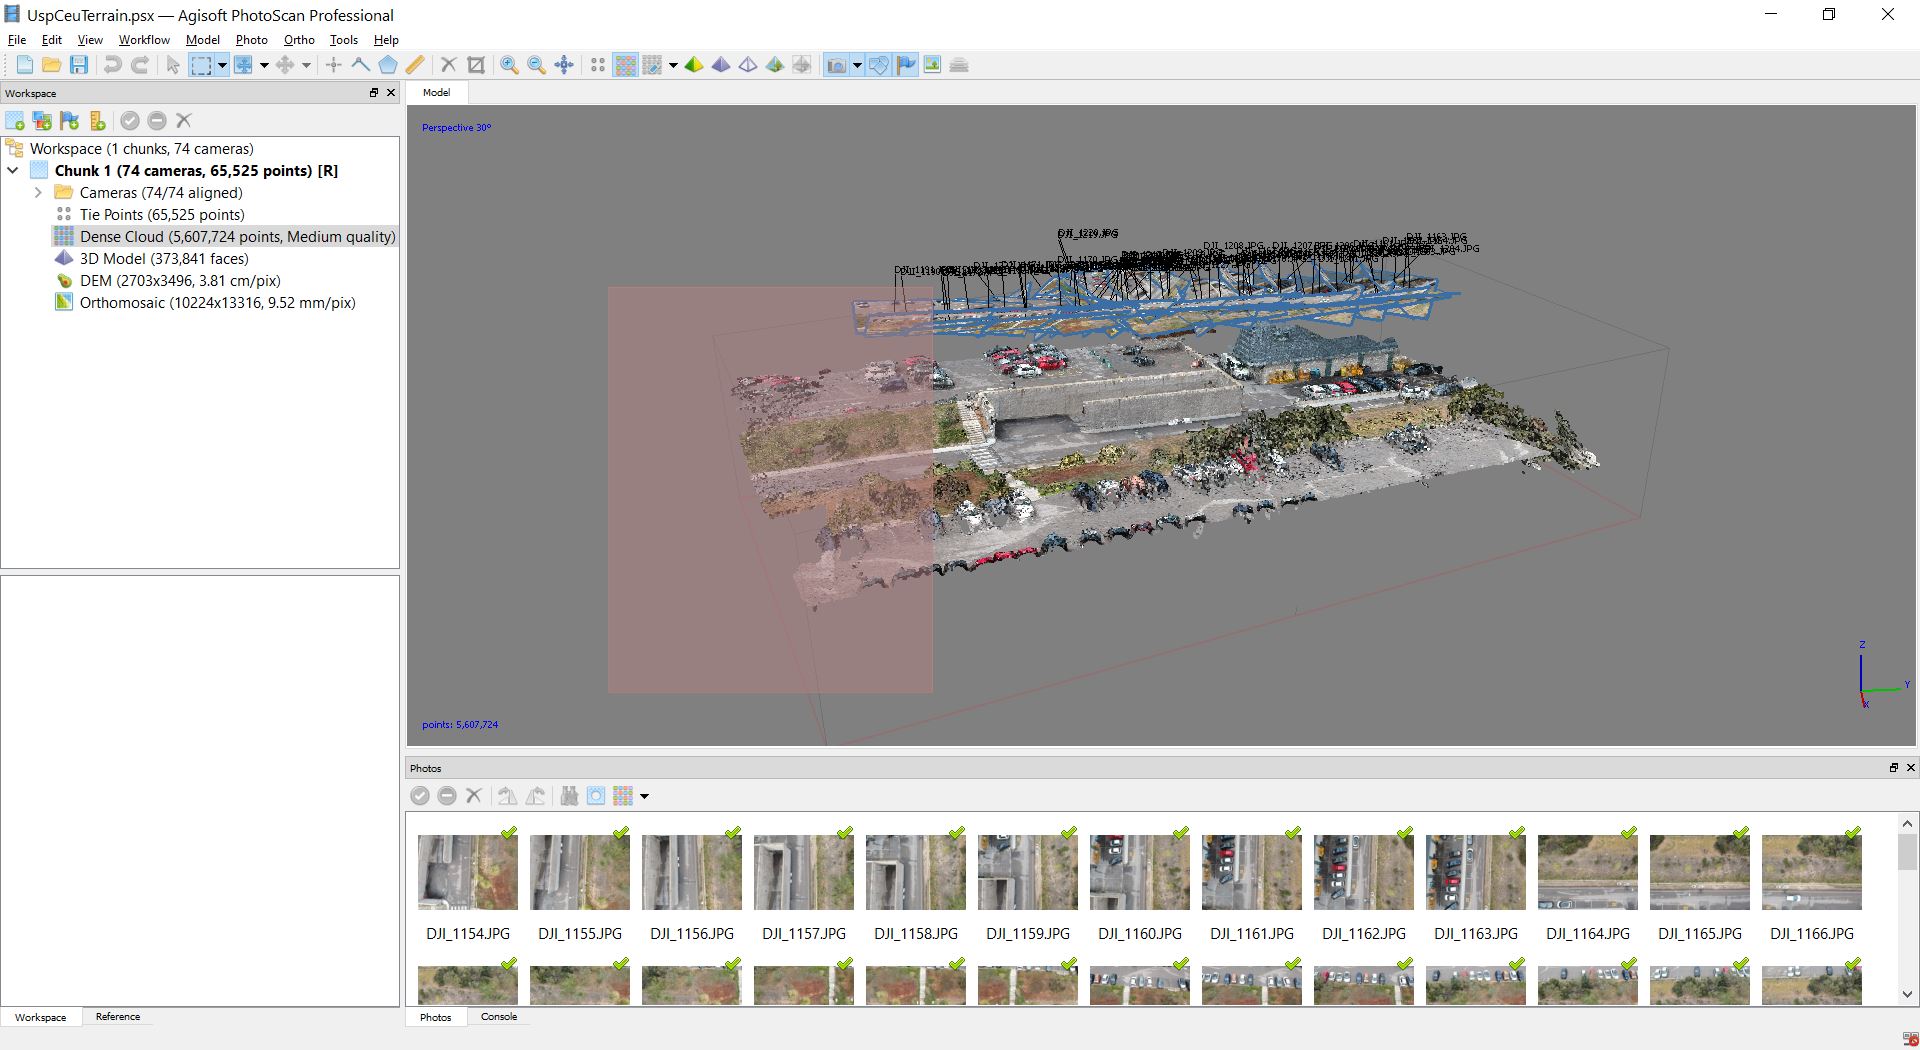Switch view to Dense Cloud icon
The height and width of the screenshot is (1050, 1920).
[625, 65]
